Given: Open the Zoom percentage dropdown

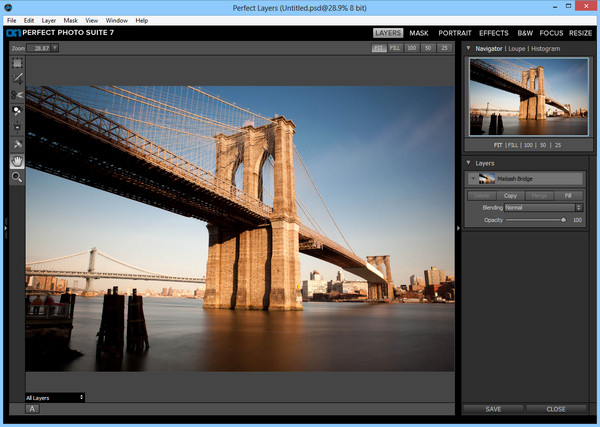Looking at the screenshot, I should click(54, 47).
